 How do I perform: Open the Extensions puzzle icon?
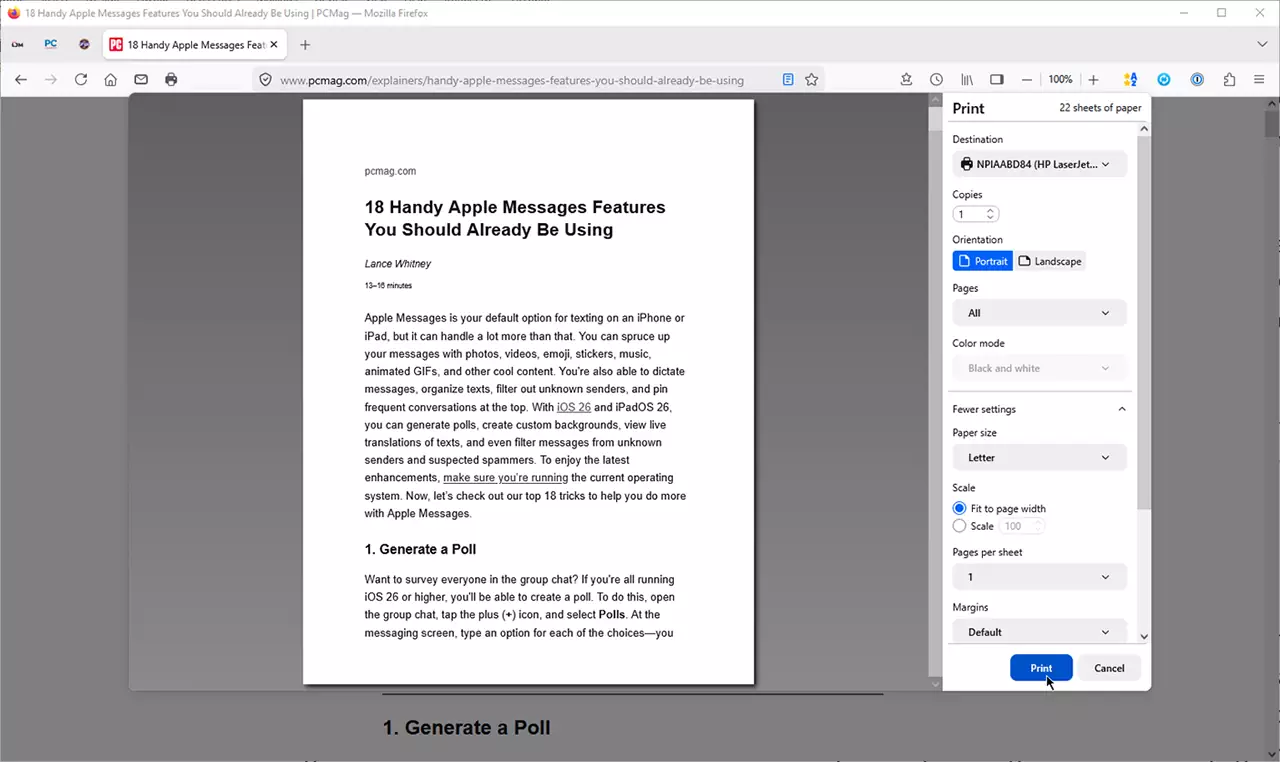click(1230, 80)
